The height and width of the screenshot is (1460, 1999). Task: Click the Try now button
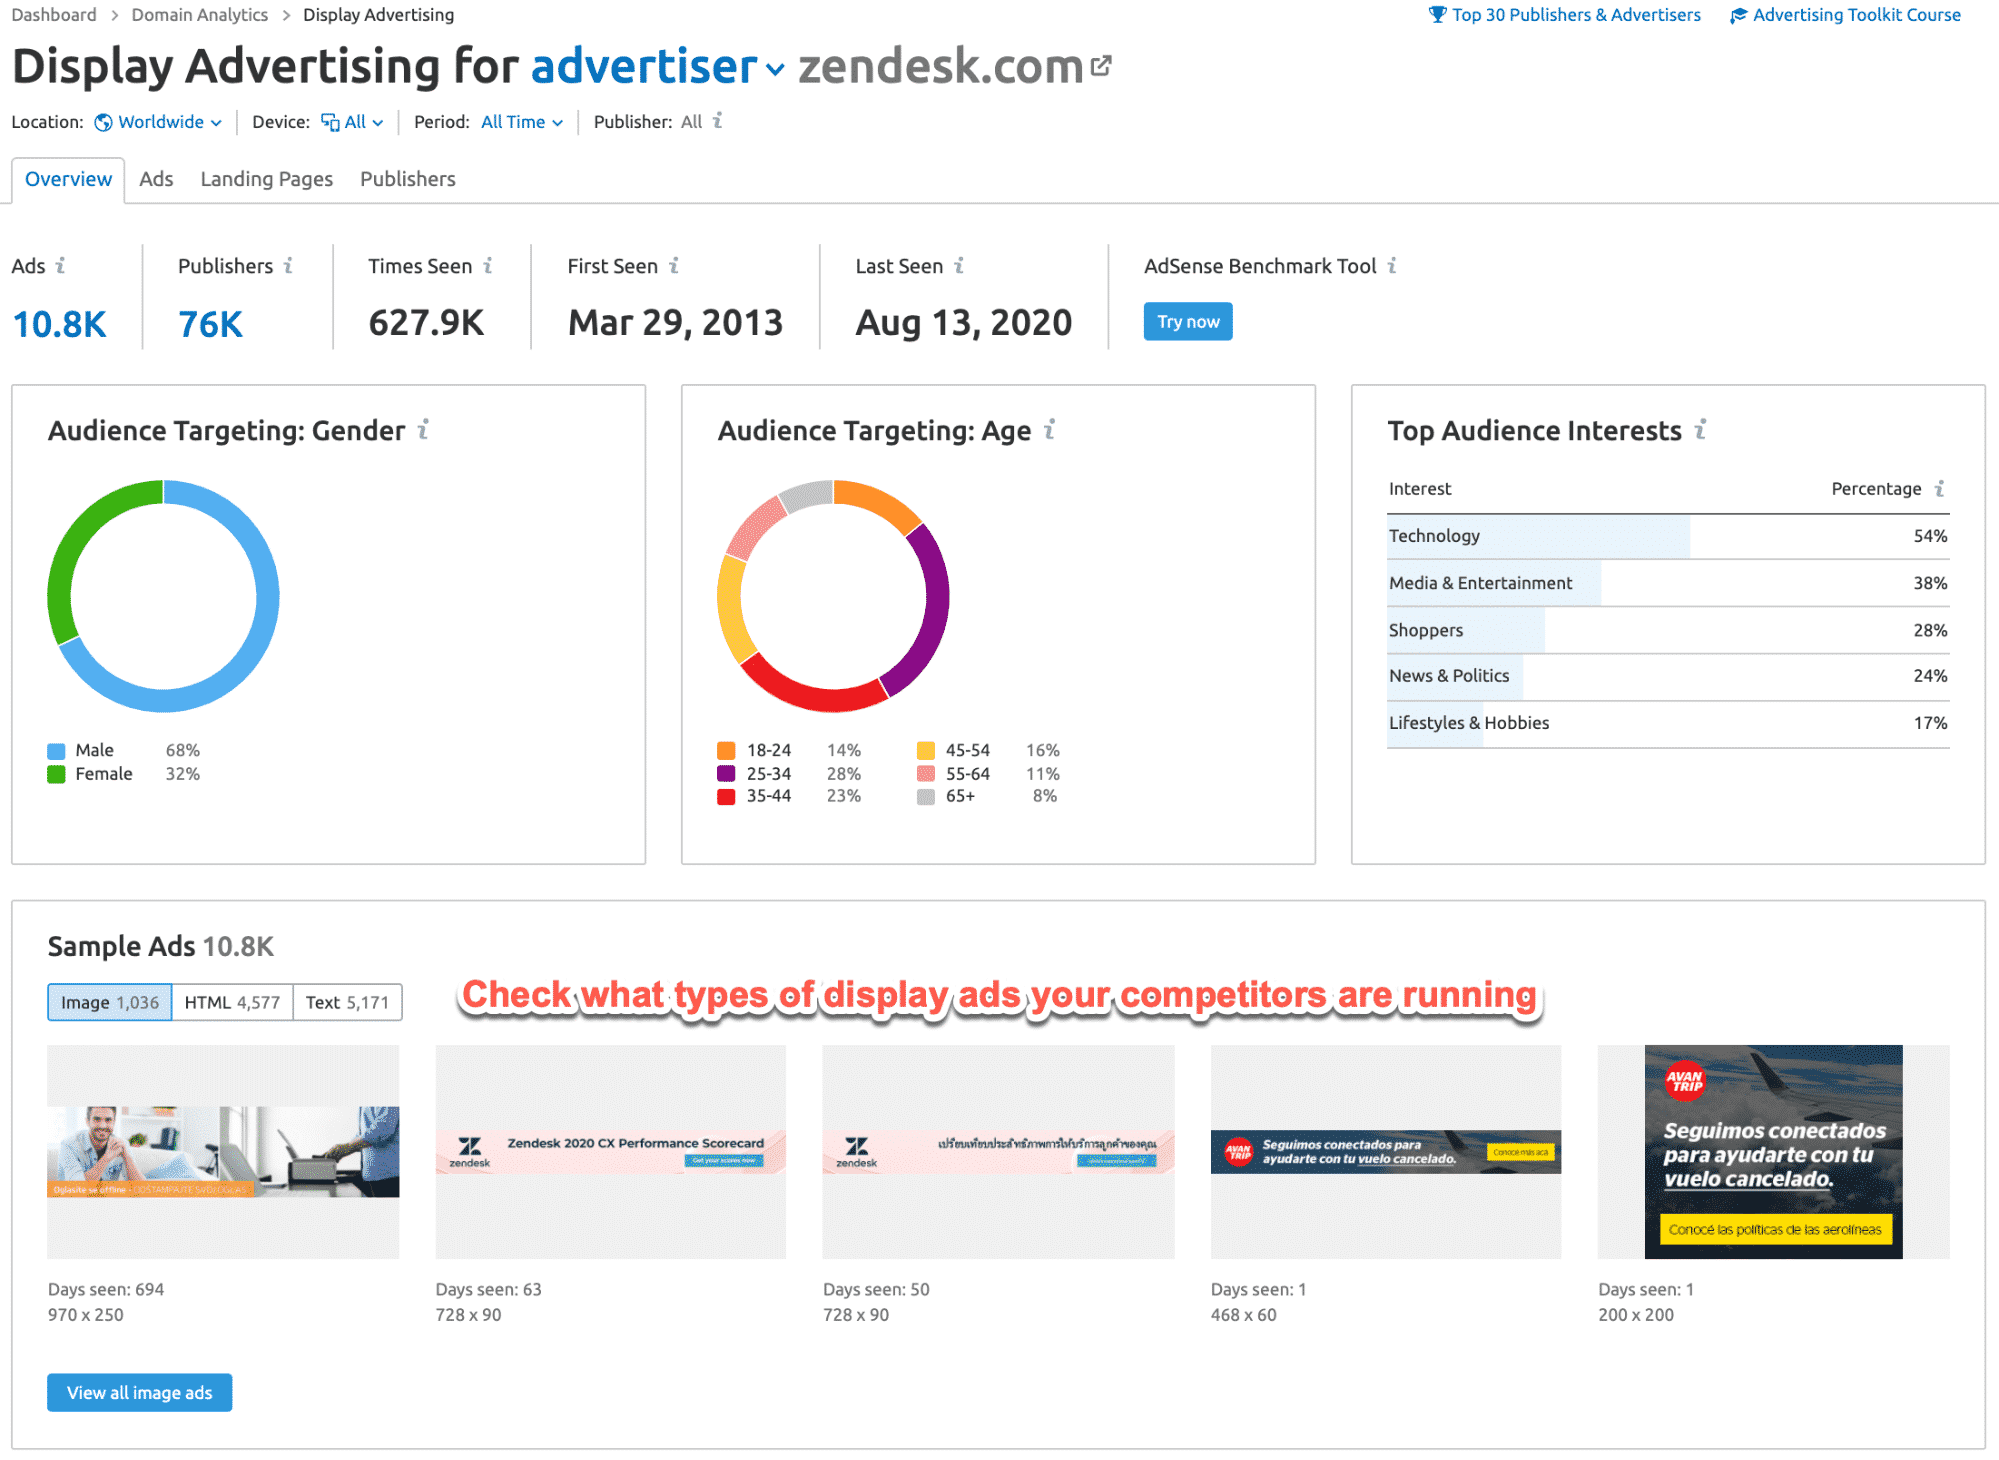(x=1187, y=321)
